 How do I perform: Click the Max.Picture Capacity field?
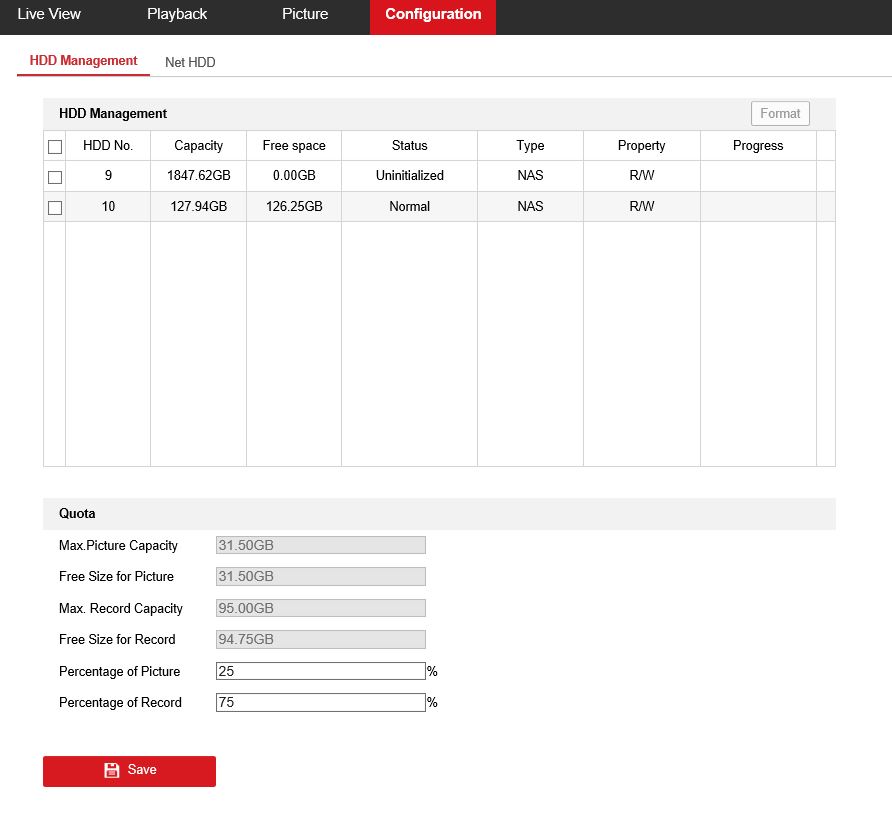pyautogui.click(x=320, y=545)
